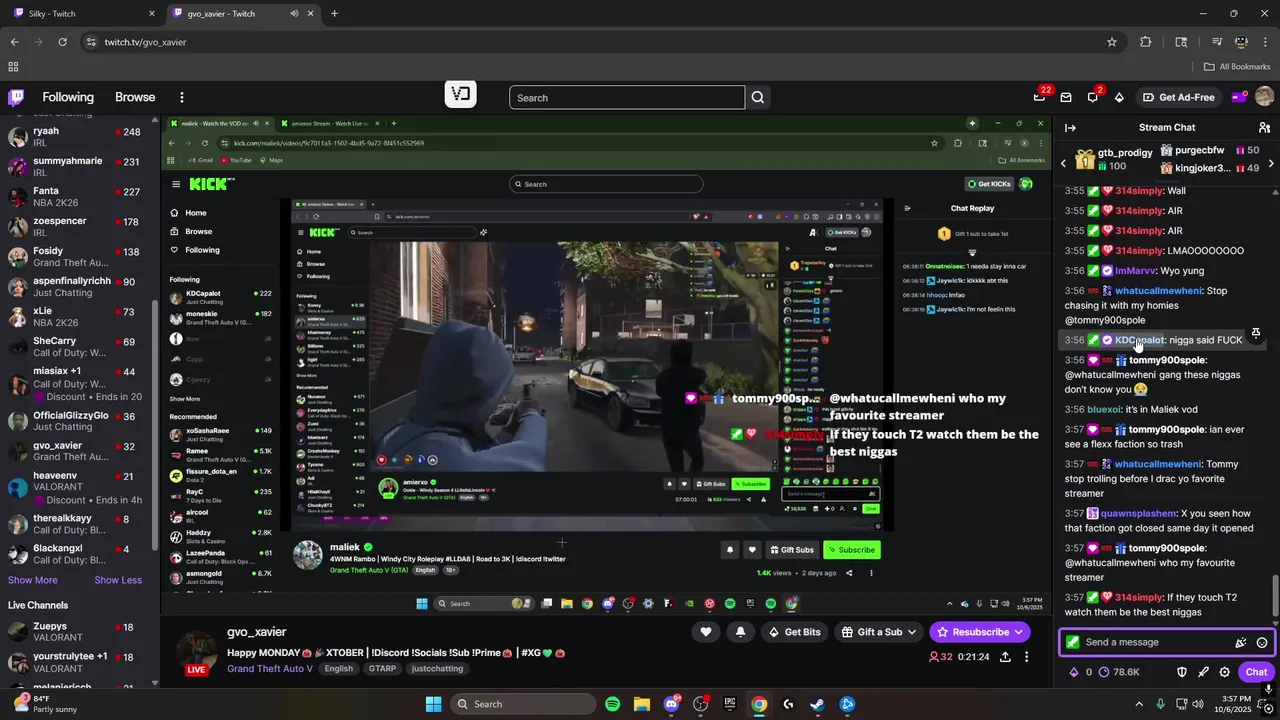Focus the Twitch Search input field
Screen dimensions: 1280x720
point(627,97)
